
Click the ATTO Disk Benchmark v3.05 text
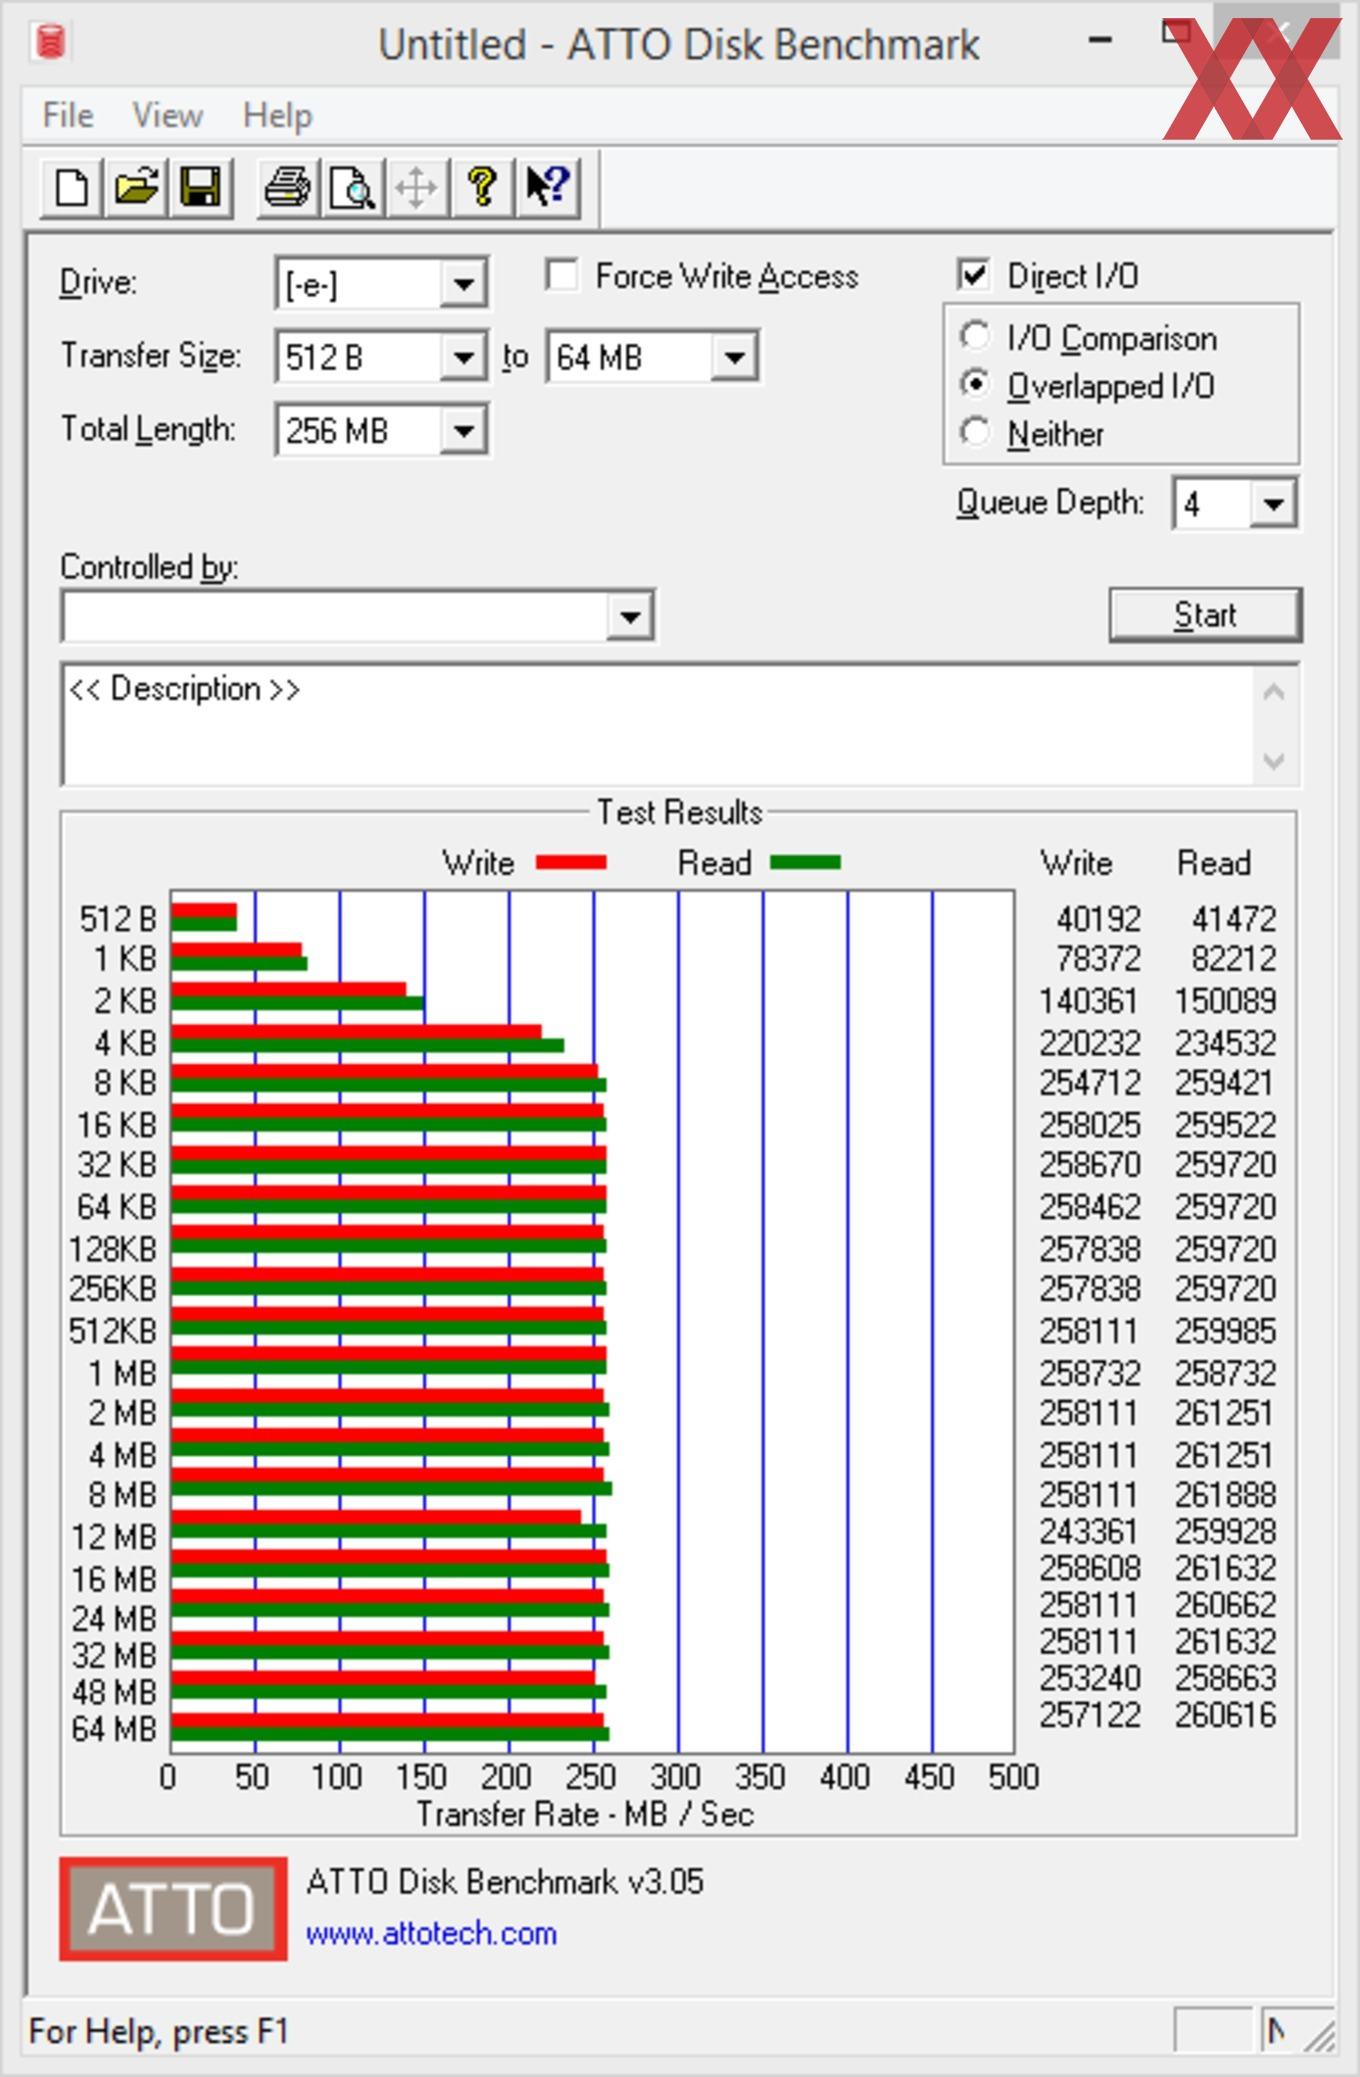(505, 1882)
